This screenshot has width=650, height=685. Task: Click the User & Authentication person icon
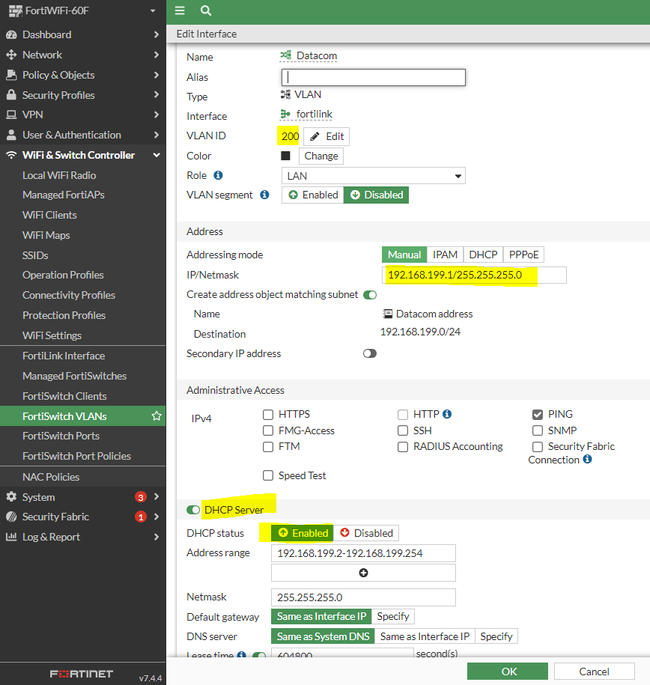tap(12, 135)
